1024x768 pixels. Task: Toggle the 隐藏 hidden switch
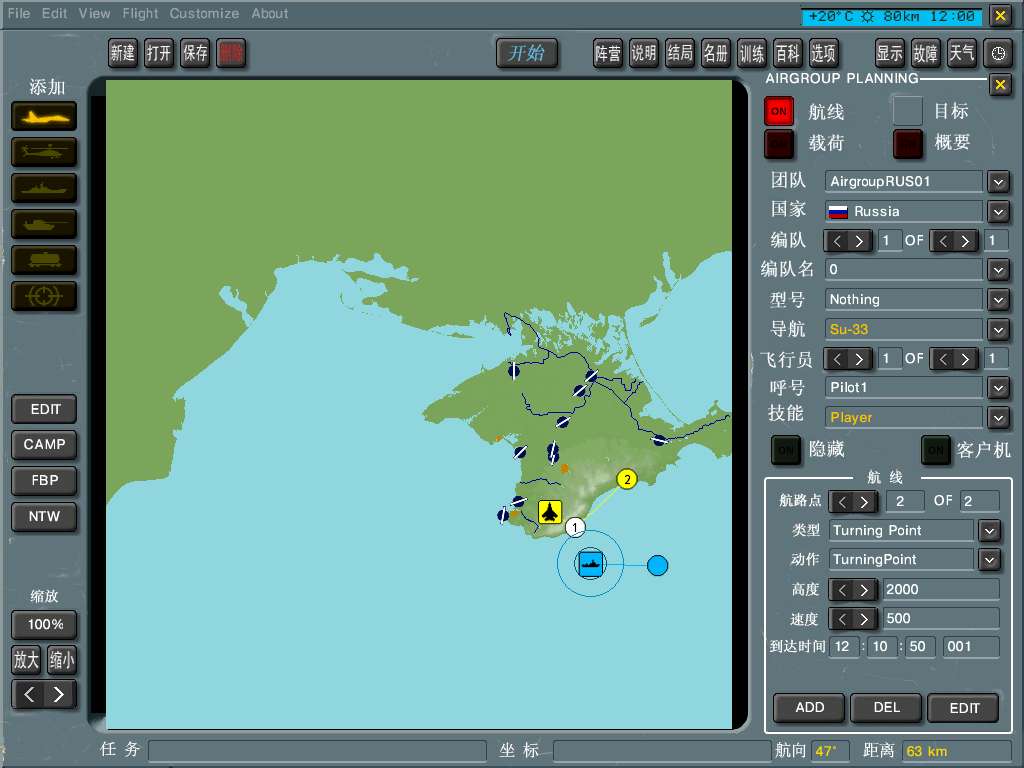[786, 450]
